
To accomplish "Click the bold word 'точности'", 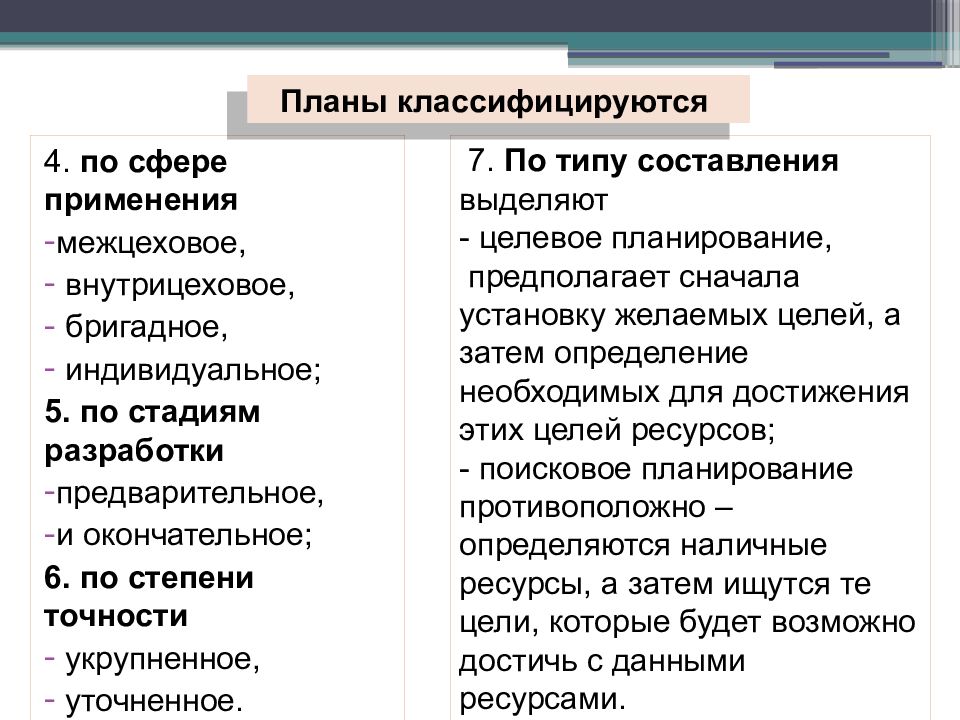I will point(116,616).
